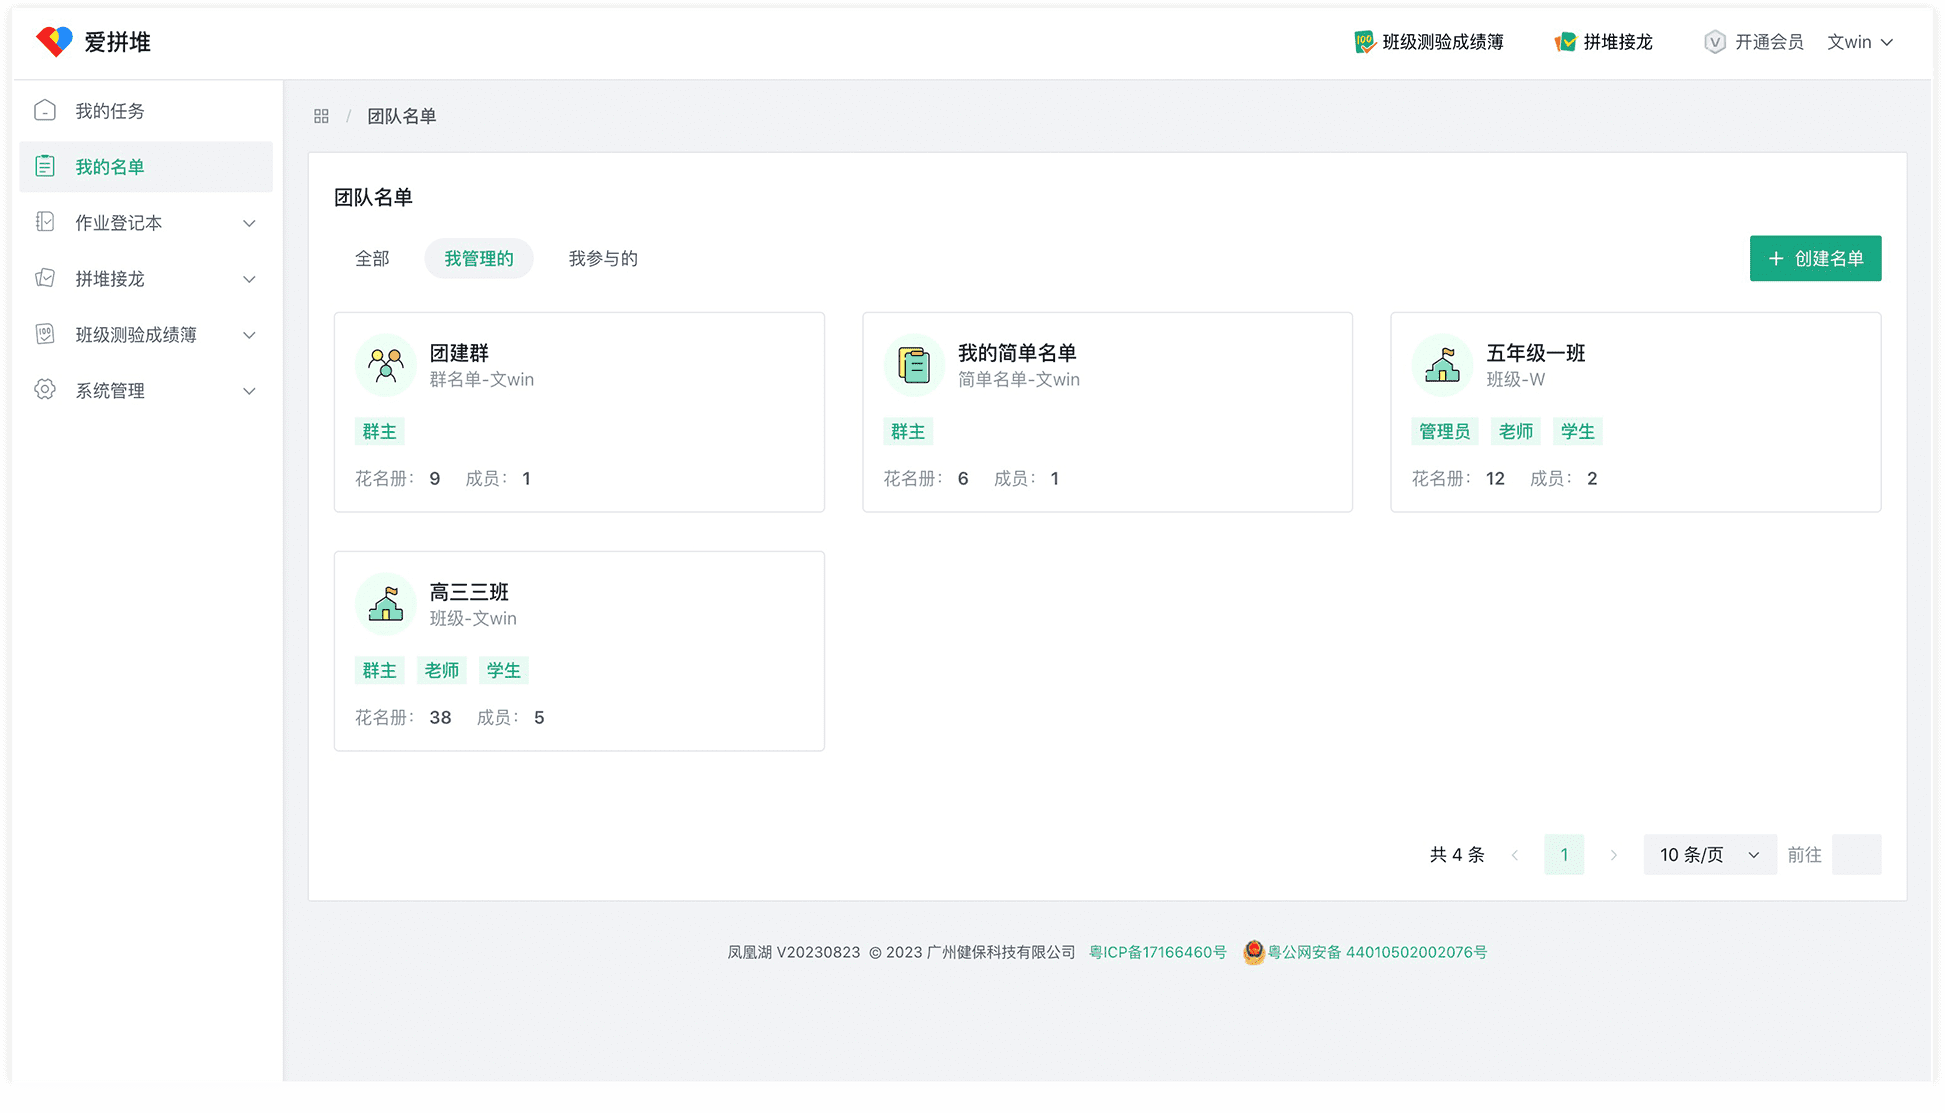
Task: Open the 五年级一班 school icon
Action: pos(1442,365)
